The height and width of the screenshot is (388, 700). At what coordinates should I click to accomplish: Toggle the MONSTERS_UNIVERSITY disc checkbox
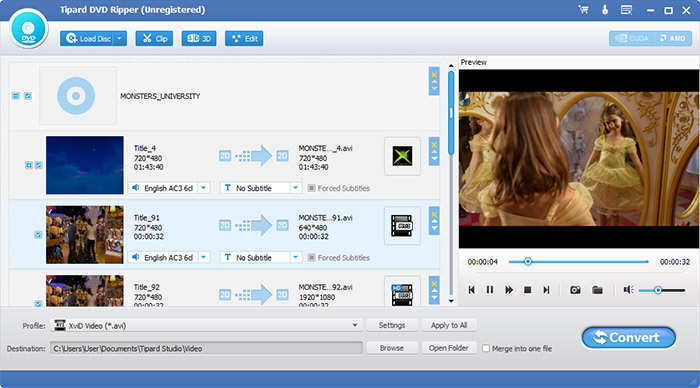click(x=28, y=96)
